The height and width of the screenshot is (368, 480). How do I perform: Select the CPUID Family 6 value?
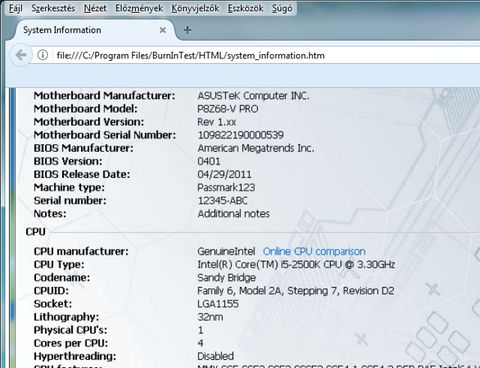(296, 291)
